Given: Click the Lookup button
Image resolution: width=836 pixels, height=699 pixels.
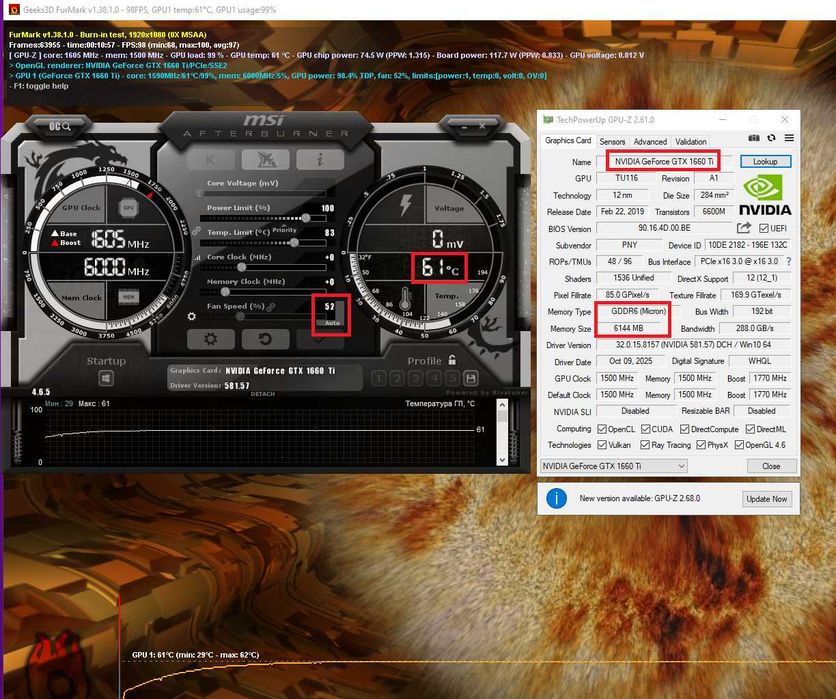Looking at the screenshot, I should coord(765,161).
